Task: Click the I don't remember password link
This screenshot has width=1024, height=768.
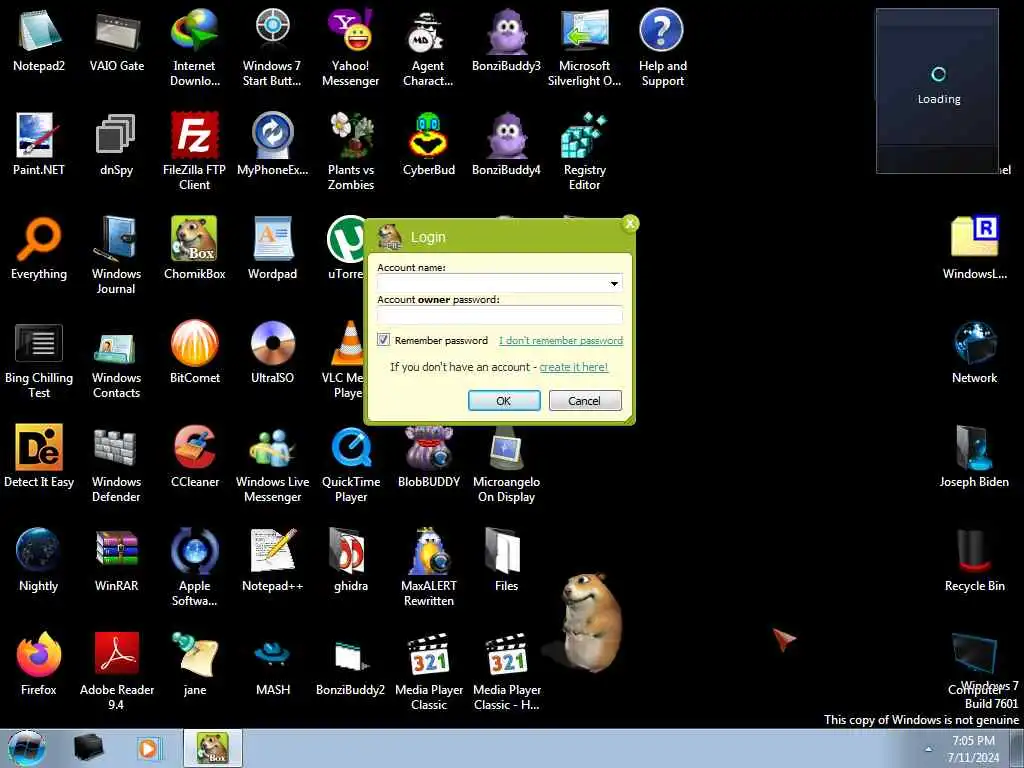Action: click(561, 340)
